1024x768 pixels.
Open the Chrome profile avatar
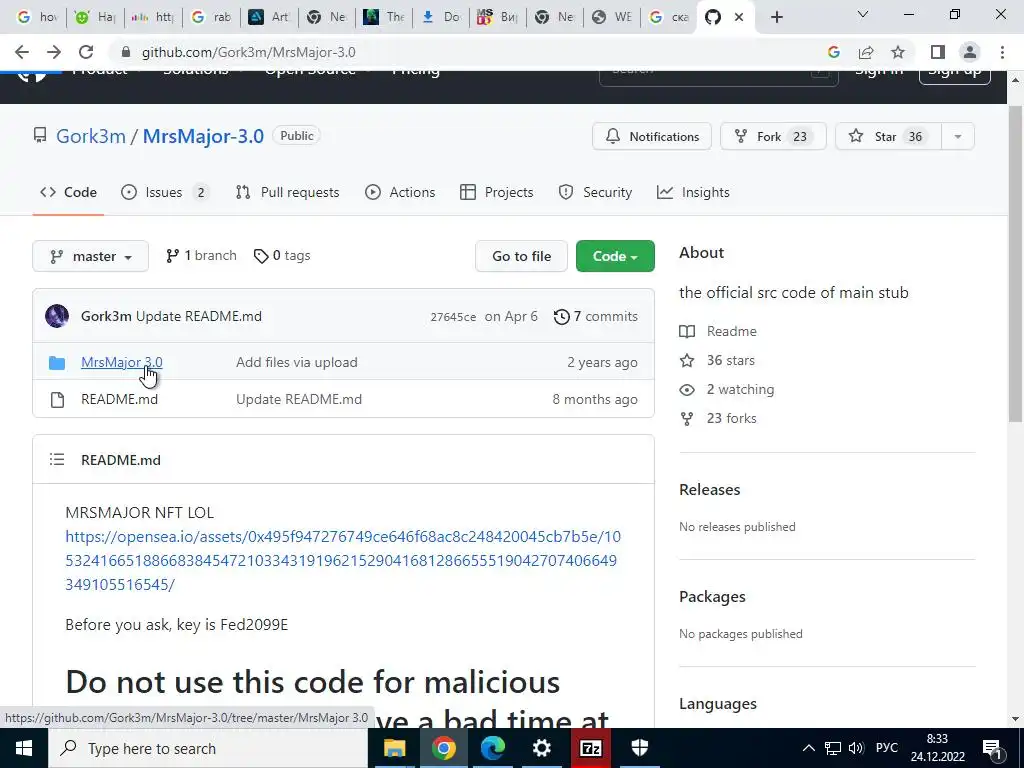click(970, 52)
